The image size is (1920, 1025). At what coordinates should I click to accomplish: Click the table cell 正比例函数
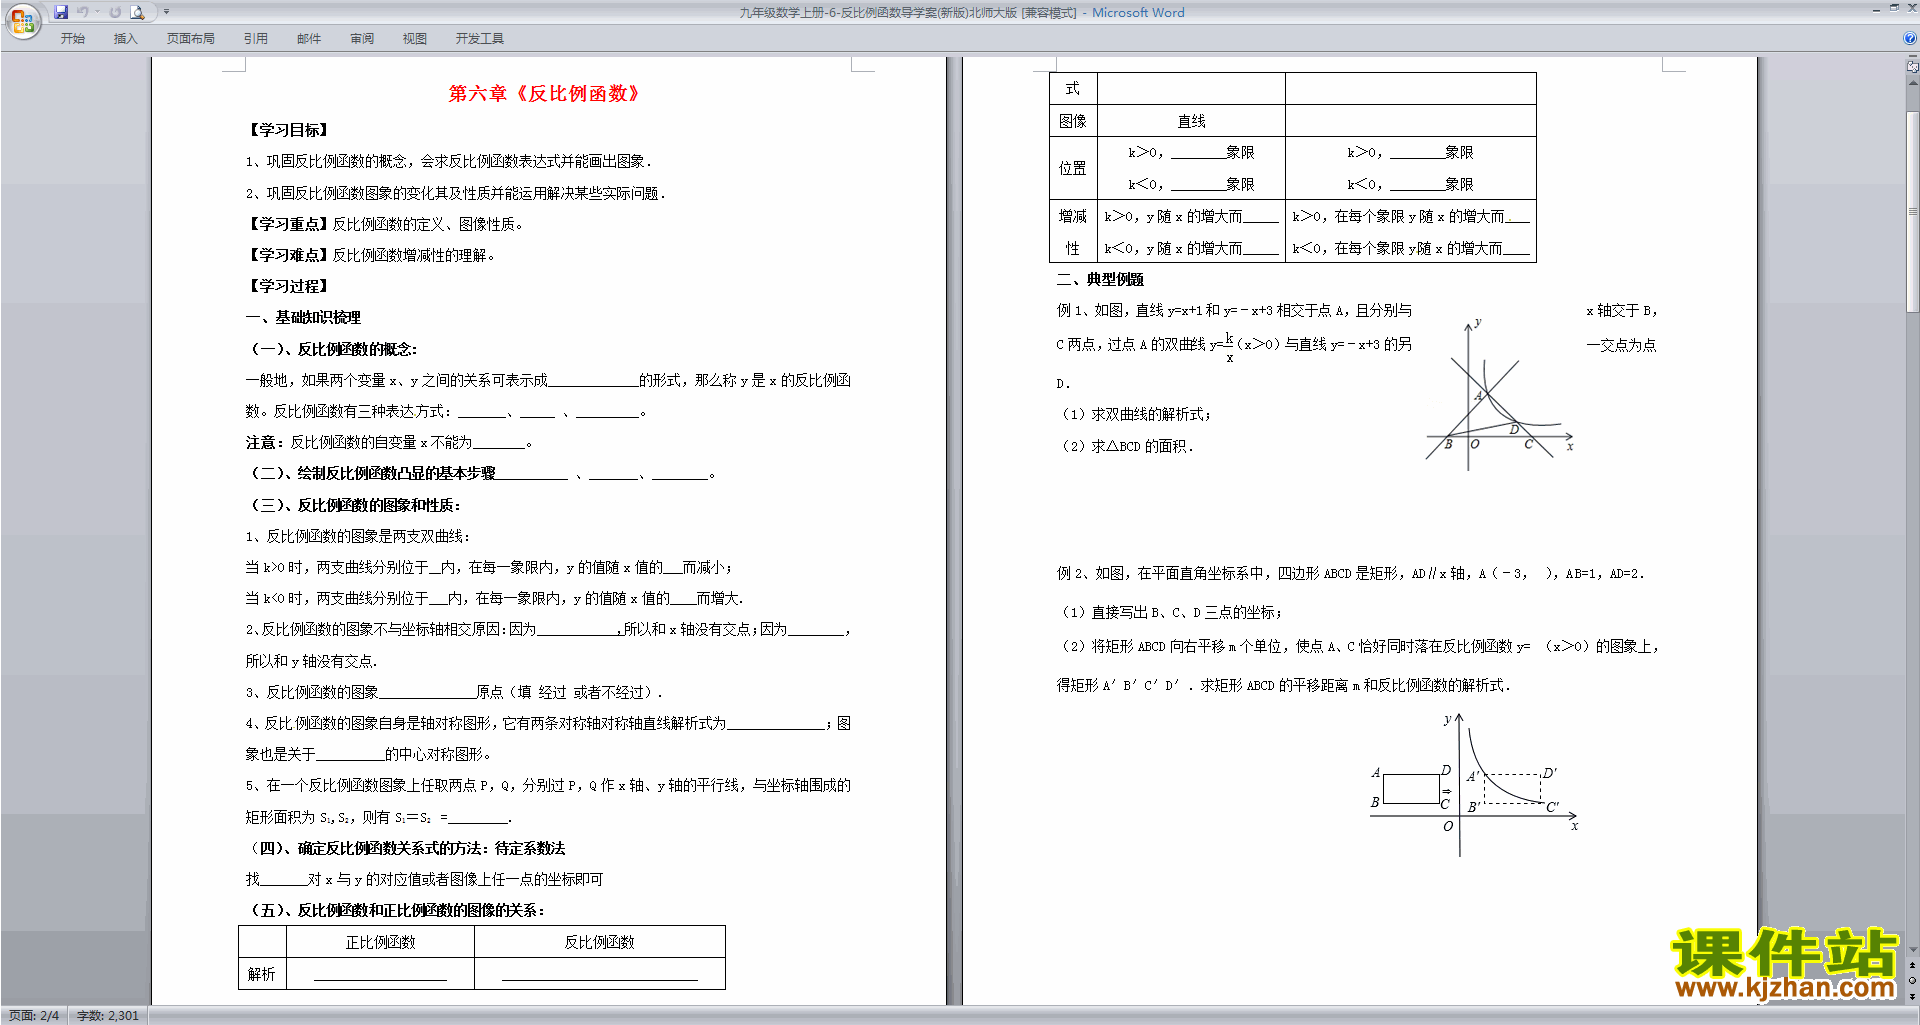[x=380, y=942]
